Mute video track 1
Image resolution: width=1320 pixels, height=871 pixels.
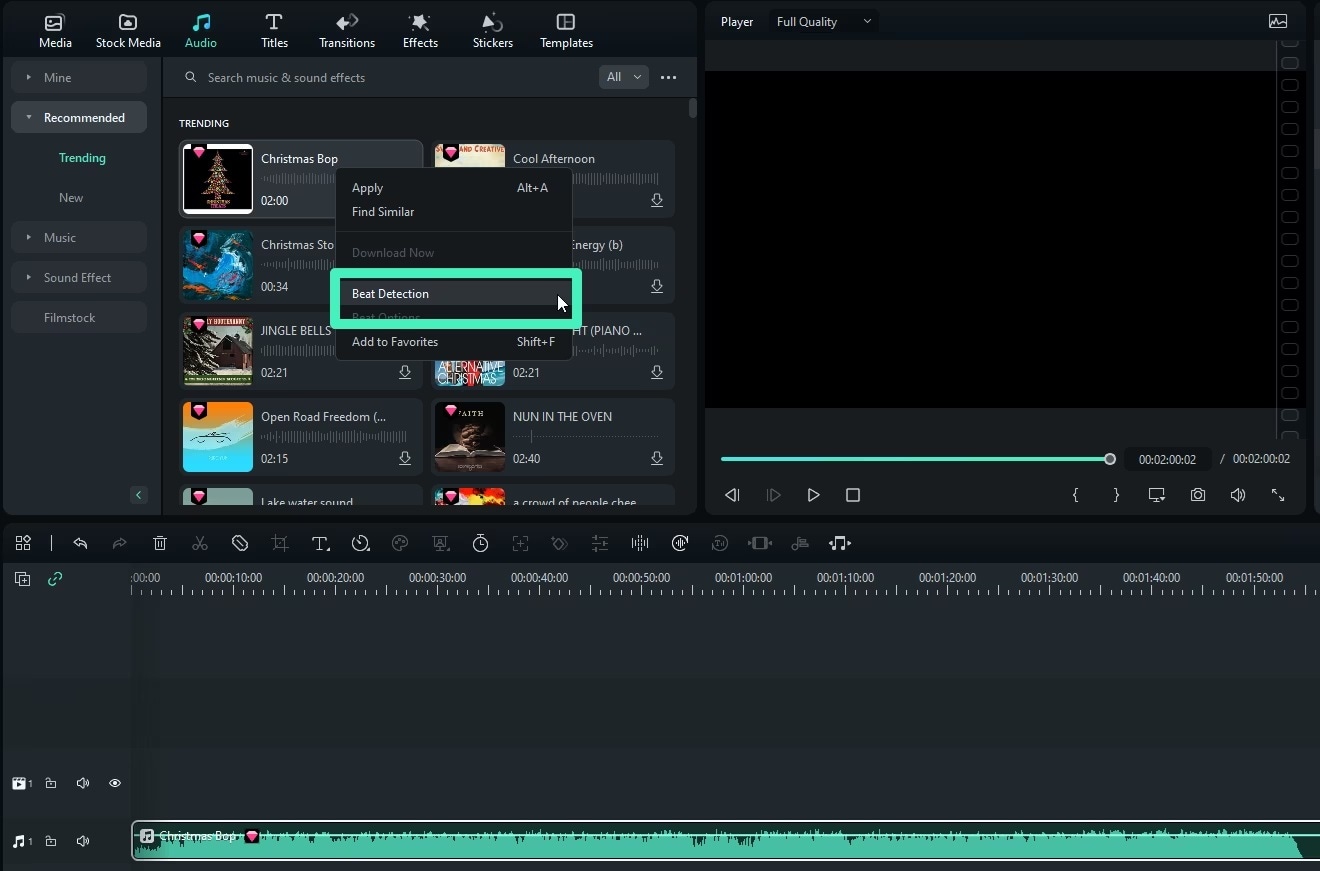coord(83,783)
